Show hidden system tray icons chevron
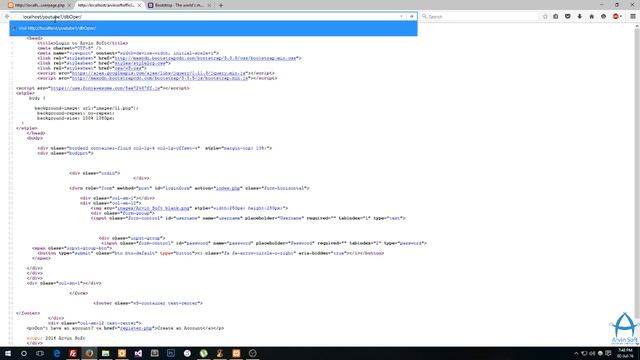 pos(576,353)
